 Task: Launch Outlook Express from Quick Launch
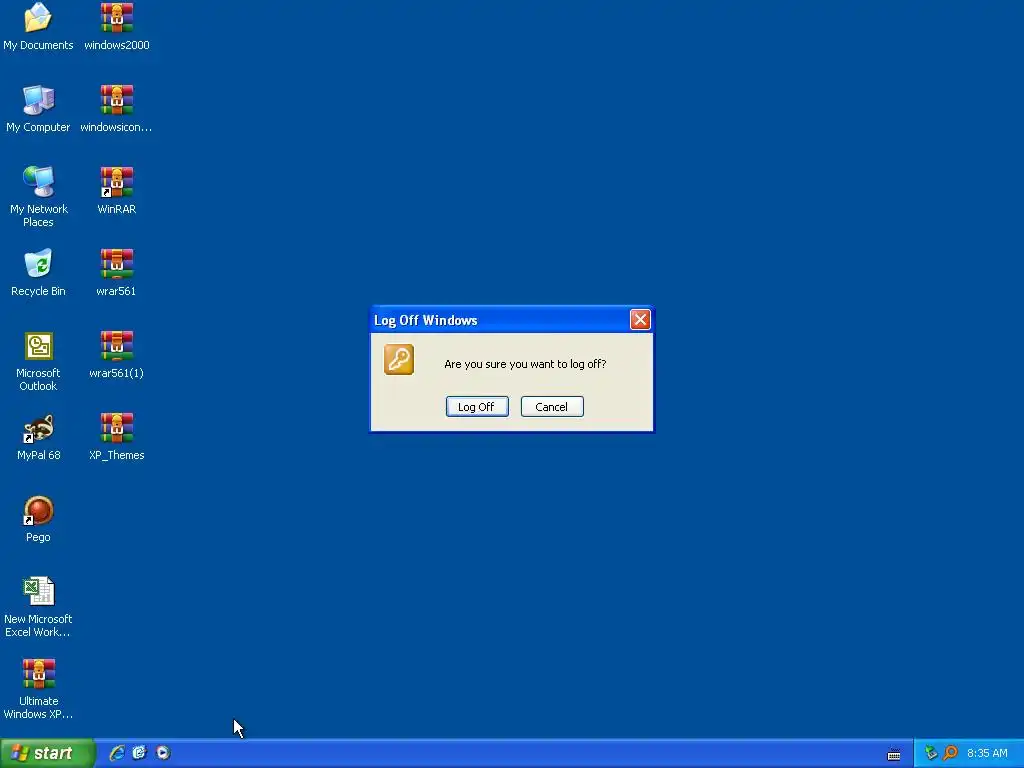pos(140,753)
